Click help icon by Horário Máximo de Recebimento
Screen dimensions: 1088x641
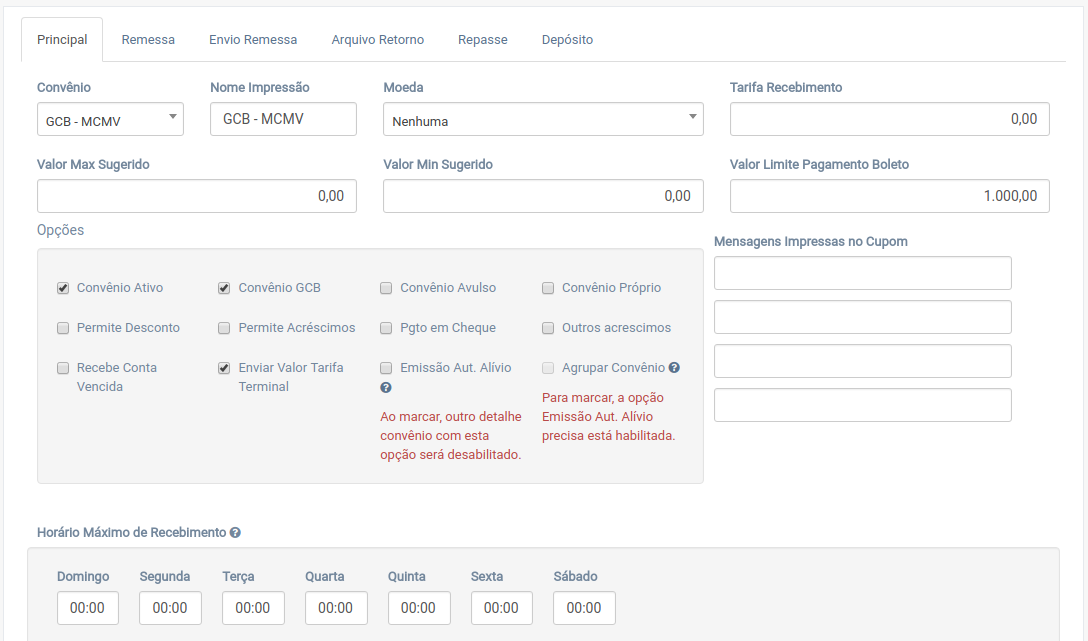pyautogui.click(x=235, y=533)
